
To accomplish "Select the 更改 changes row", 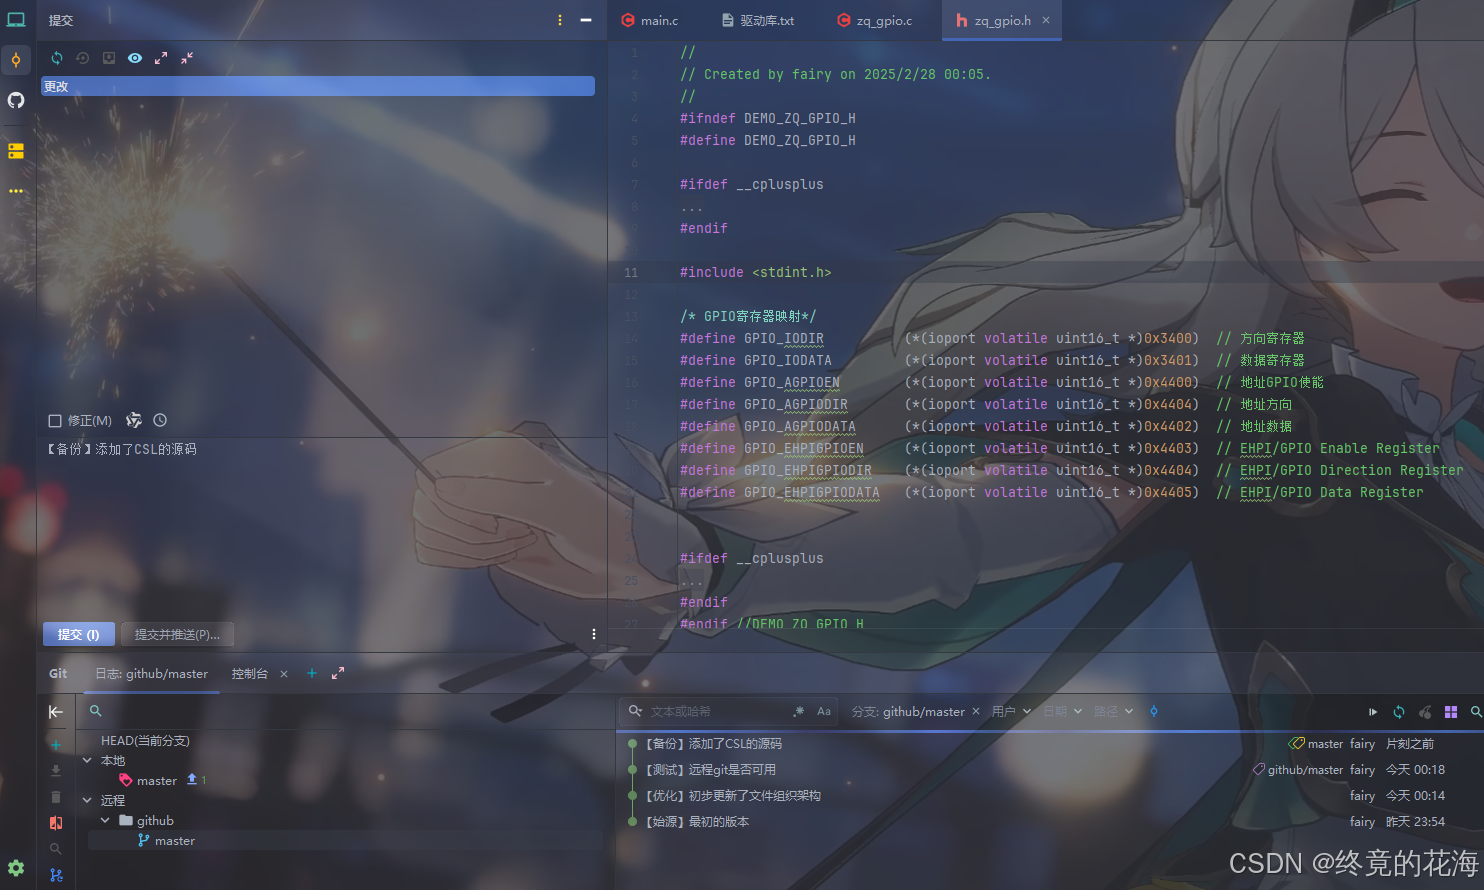I will click(318, 86).
